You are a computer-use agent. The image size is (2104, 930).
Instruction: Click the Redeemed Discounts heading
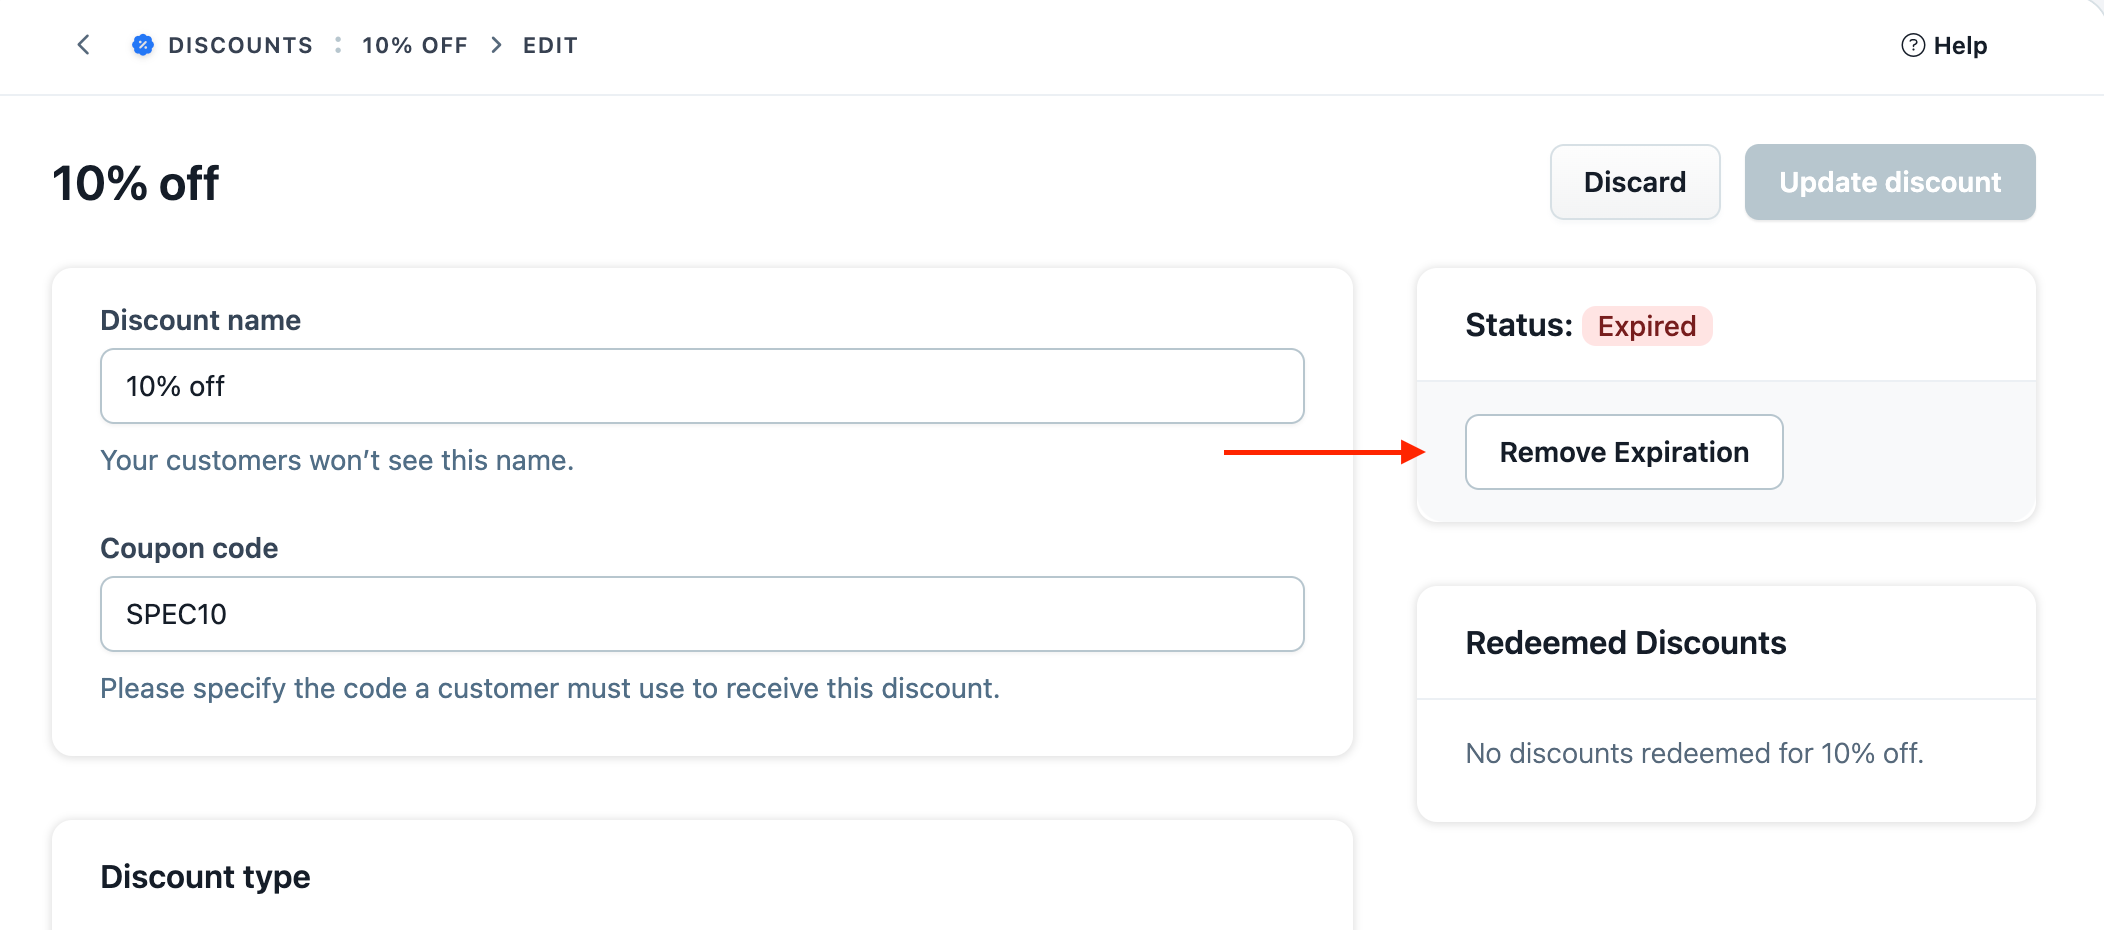tap(1625, 643)
